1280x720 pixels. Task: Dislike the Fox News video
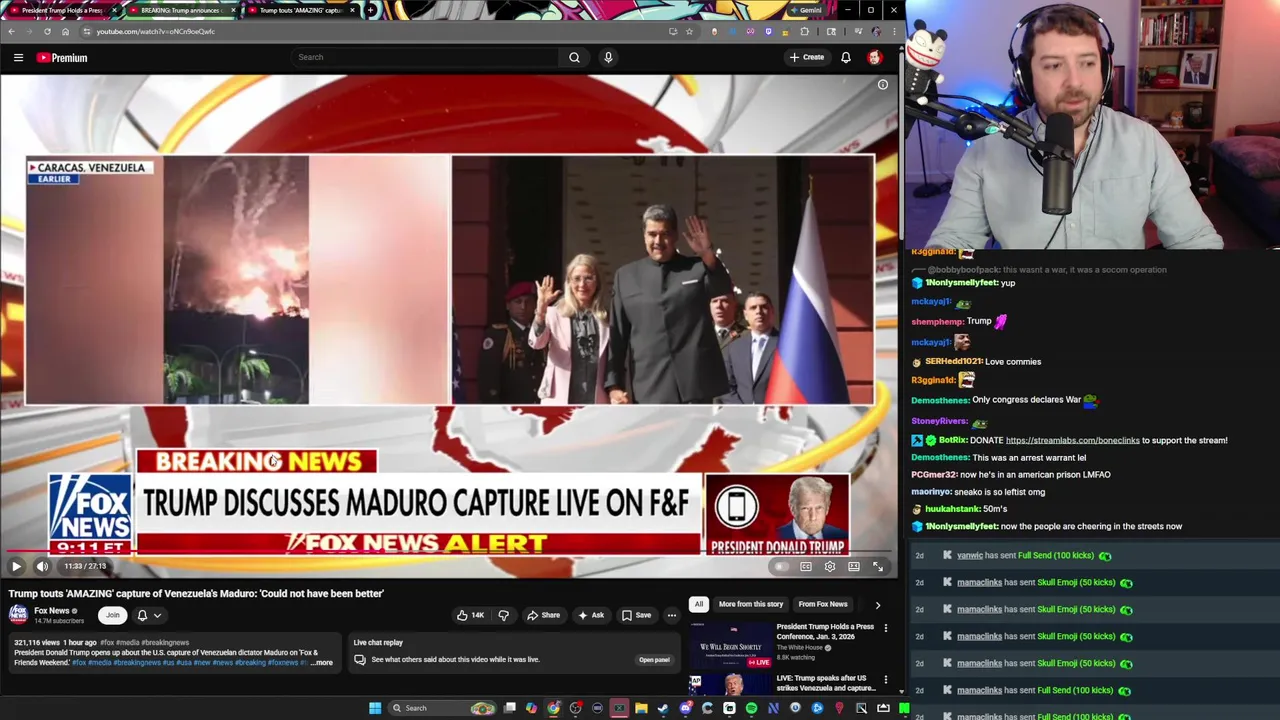(503, 615)
